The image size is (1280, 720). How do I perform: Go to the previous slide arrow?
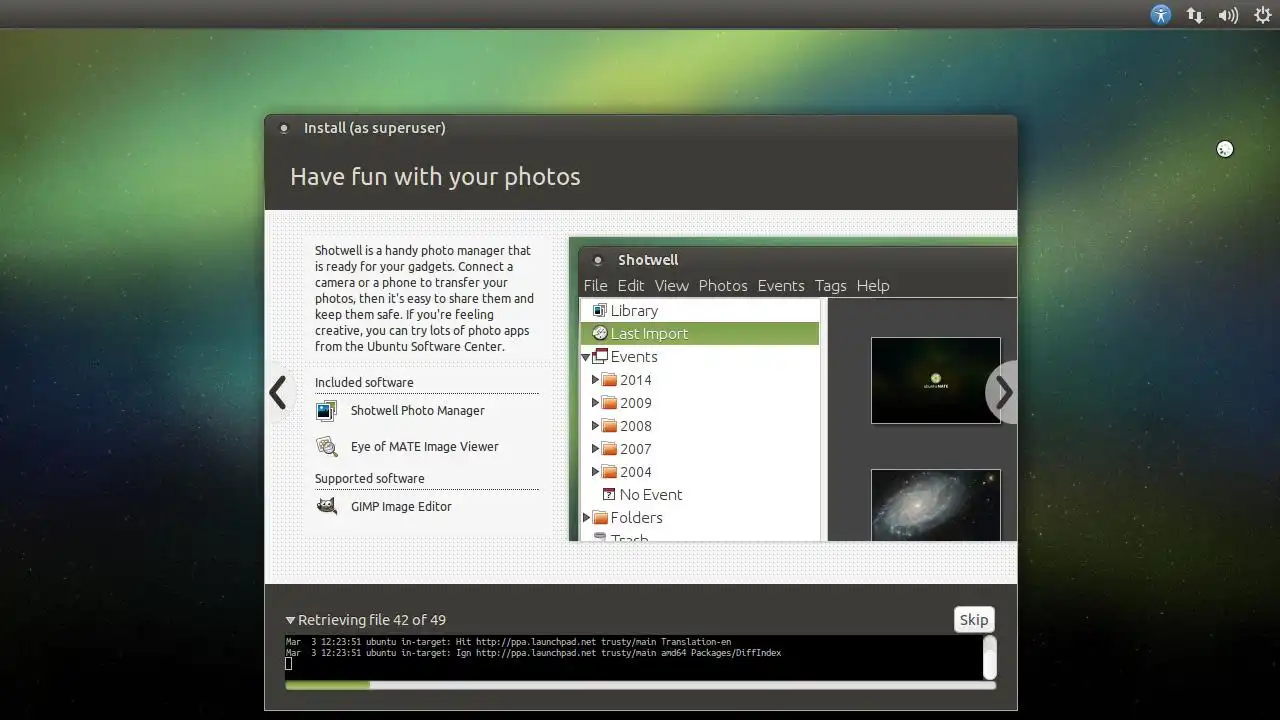(x=278, y=393)
